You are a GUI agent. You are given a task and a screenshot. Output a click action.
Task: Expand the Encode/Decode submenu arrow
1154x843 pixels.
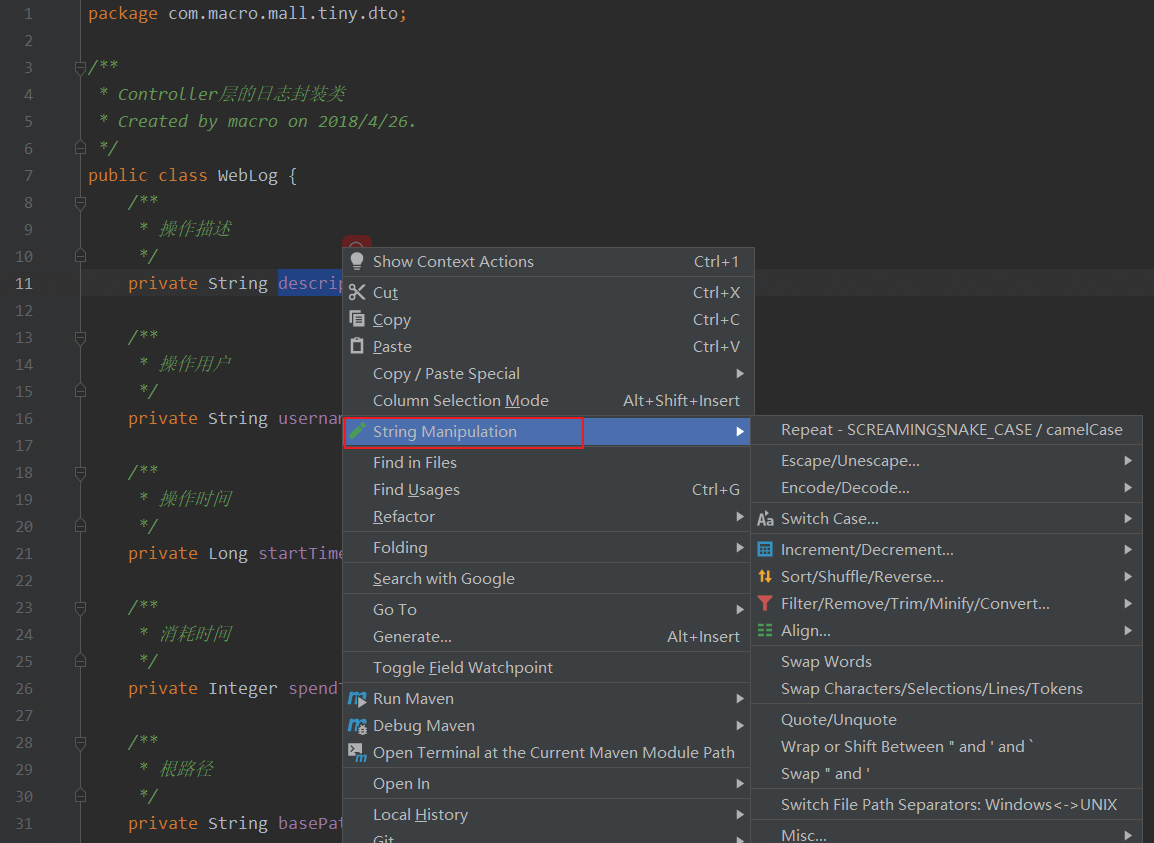1128,487
